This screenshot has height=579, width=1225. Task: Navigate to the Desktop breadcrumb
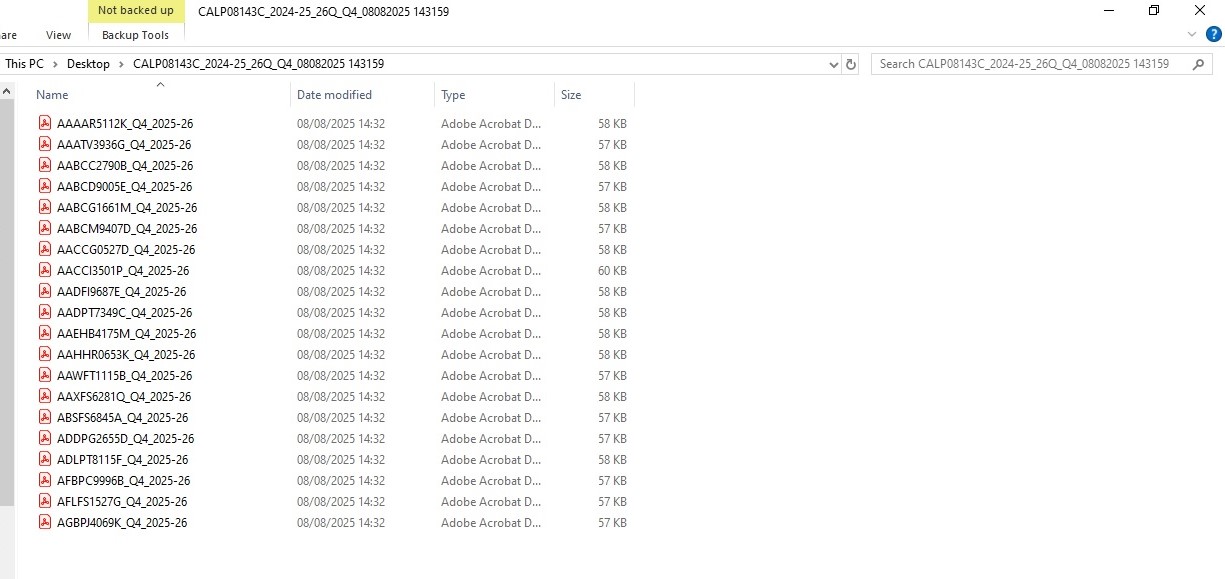pyautogui.click(x=88, y=64)
